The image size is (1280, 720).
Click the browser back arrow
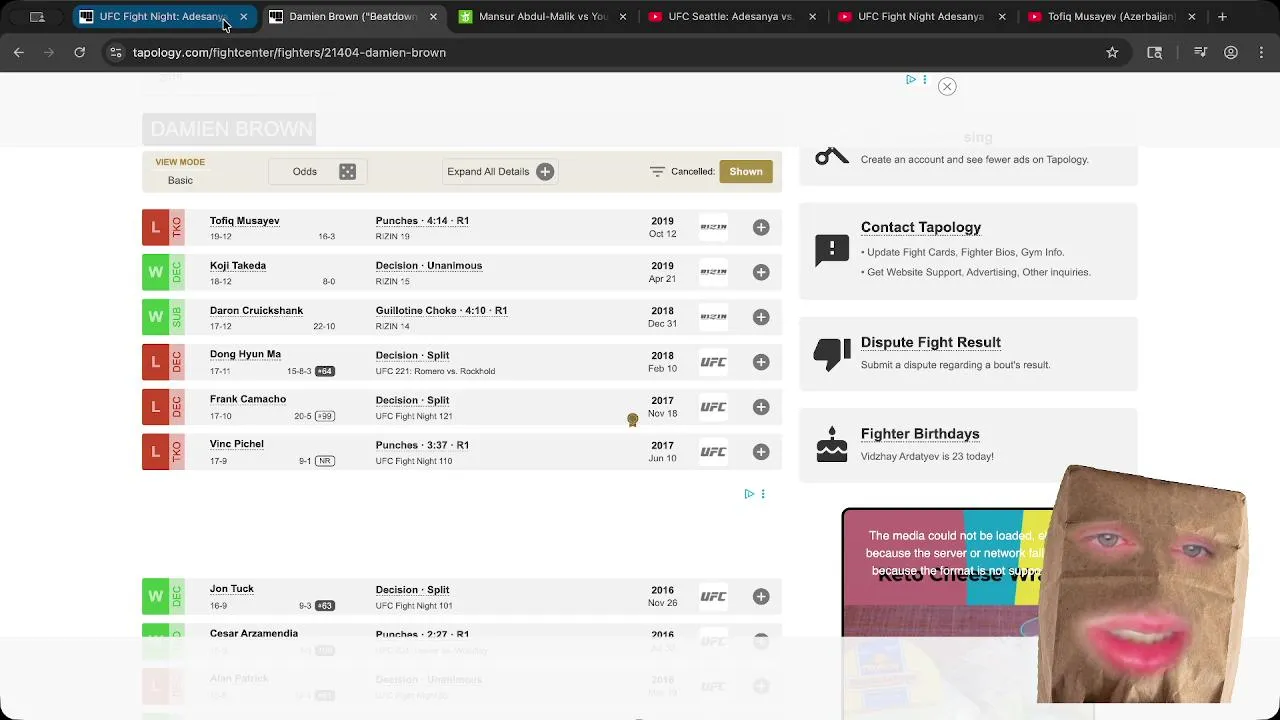(x=19, y=52)
